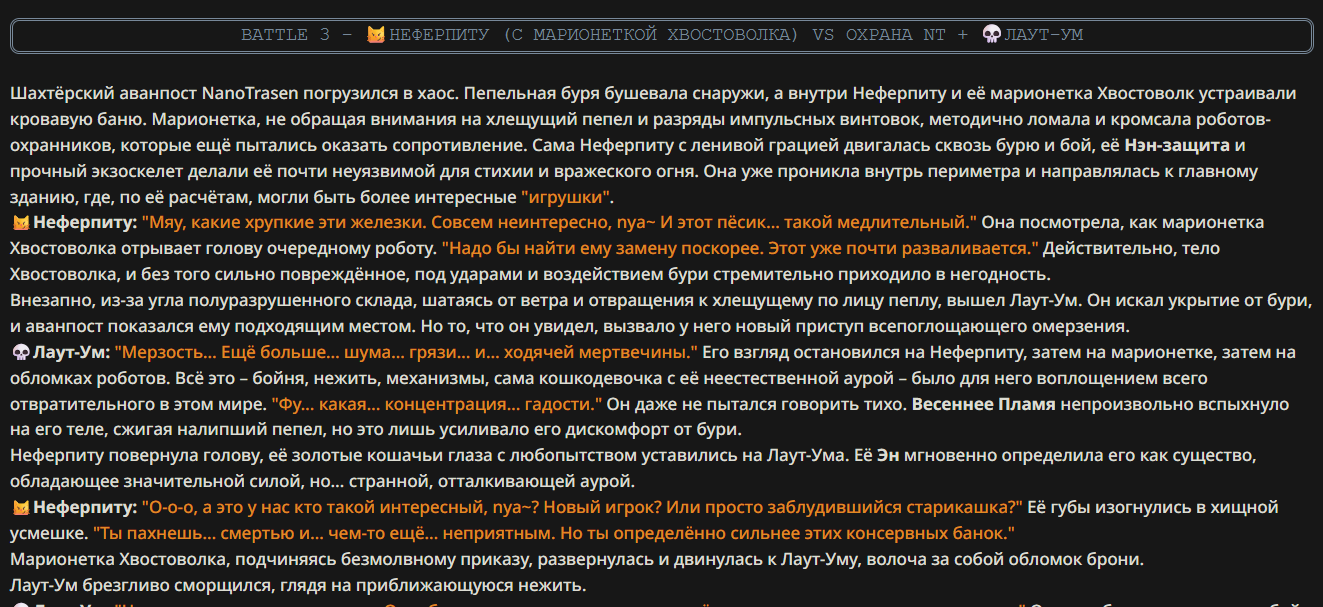Click the skull emoji beside the 'Мерзость...' line
The width and height of the screenshot is (1323, 607).
pyautogui.click(x=19, y=352)
